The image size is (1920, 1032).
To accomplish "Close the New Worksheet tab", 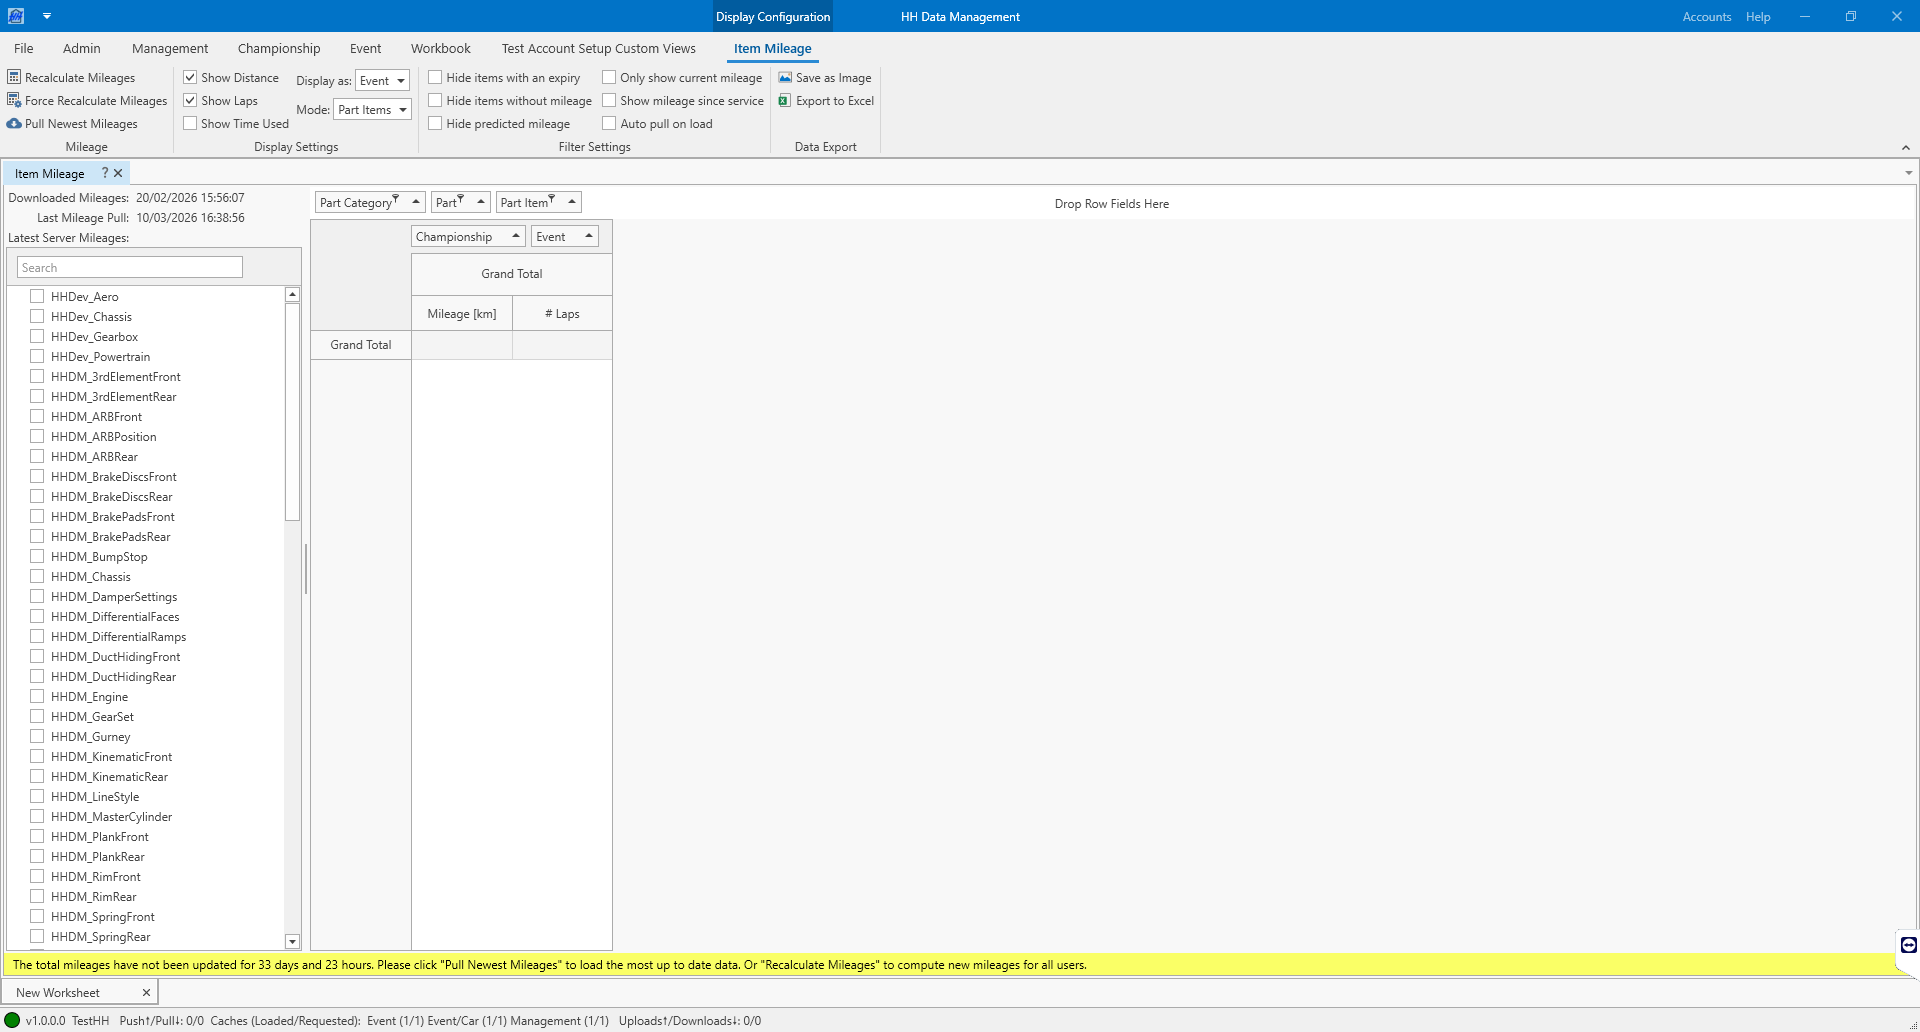I will (146, 992).
